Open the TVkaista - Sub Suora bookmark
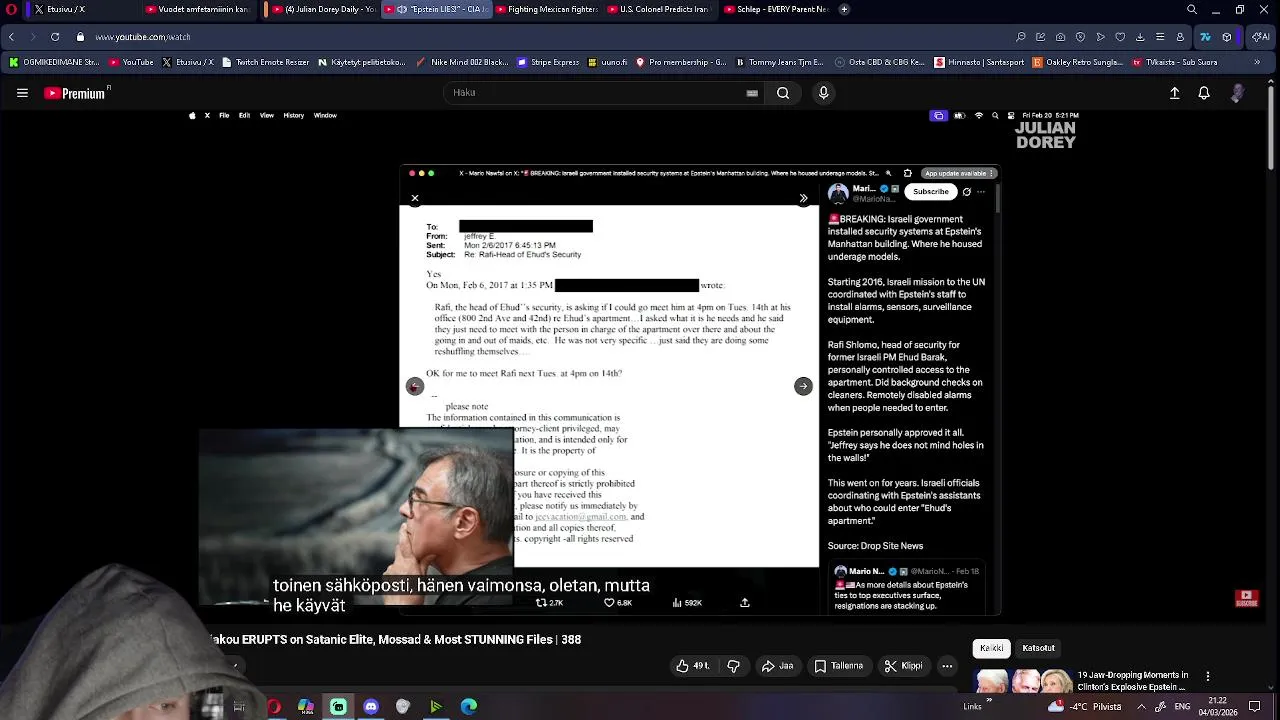Viewport: 1280px width, 720px height. [1175, 62]
